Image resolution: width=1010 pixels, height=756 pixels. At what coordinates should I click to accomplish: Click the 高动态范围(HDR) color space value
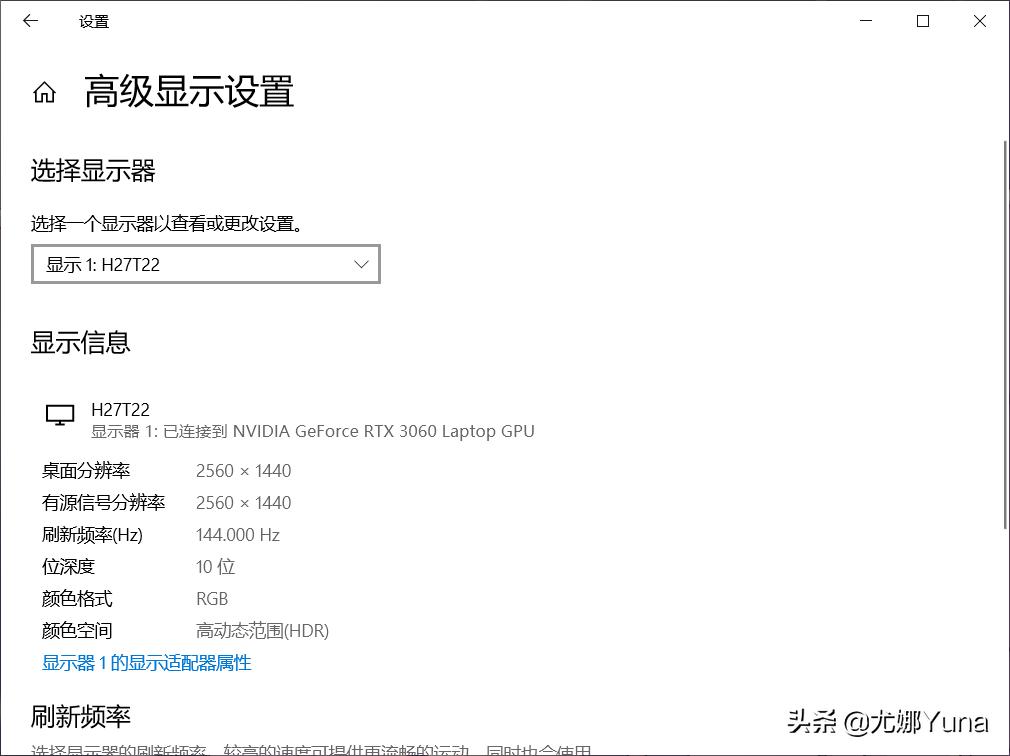click(263, 630)
